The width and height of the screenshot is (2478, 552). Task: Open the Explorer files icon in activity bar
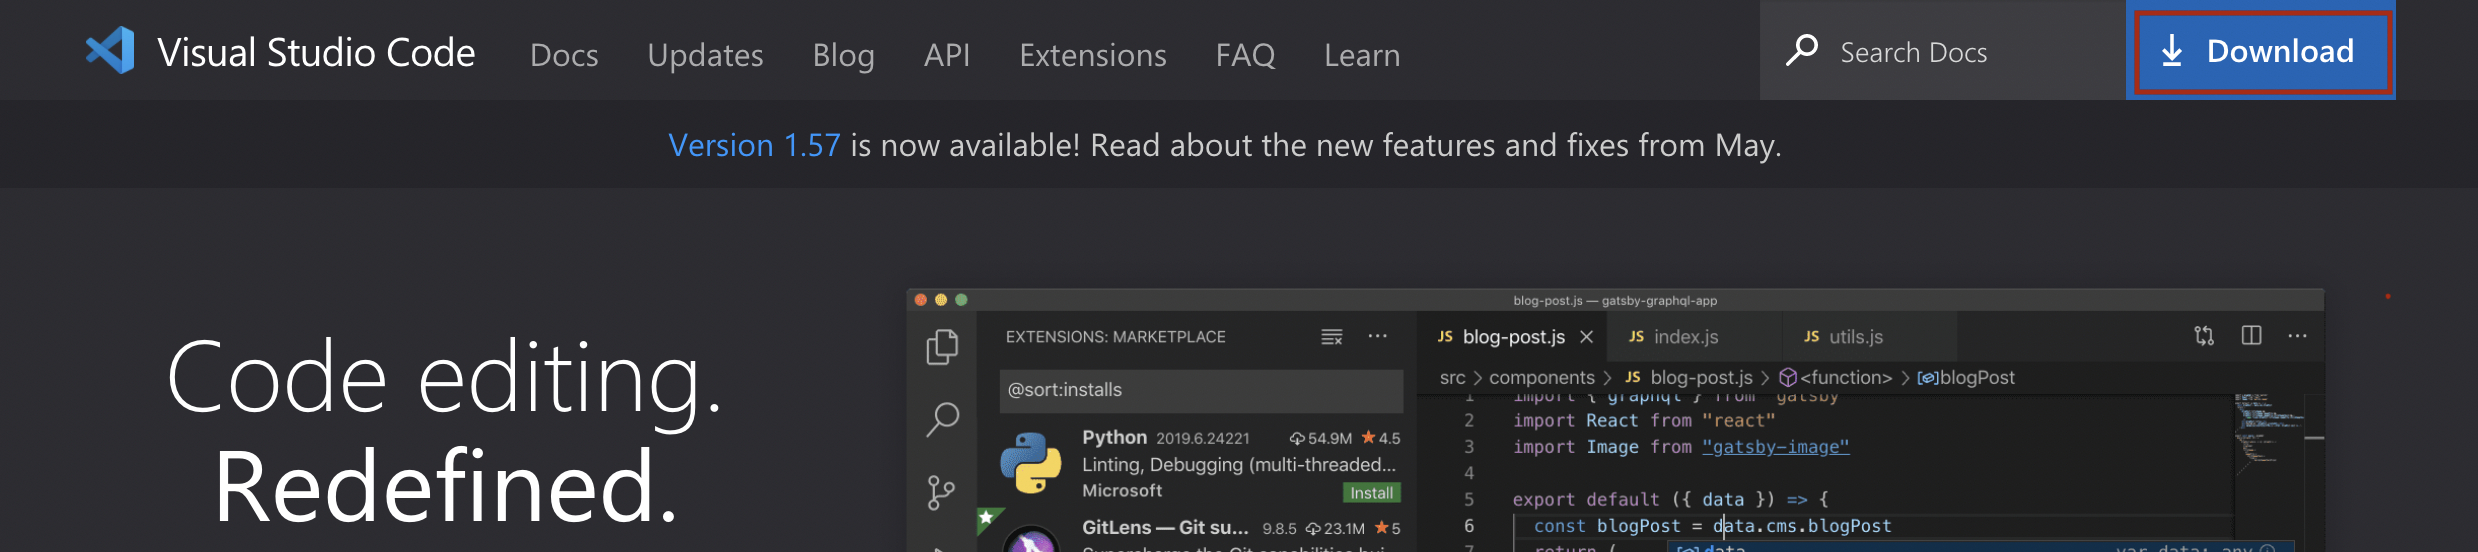tap(942, 346)
